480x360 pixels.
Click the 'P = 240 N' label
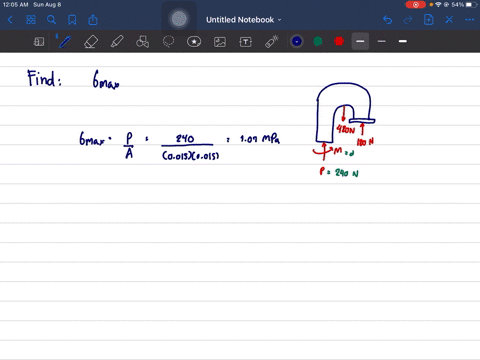click(x=339, y=172)
